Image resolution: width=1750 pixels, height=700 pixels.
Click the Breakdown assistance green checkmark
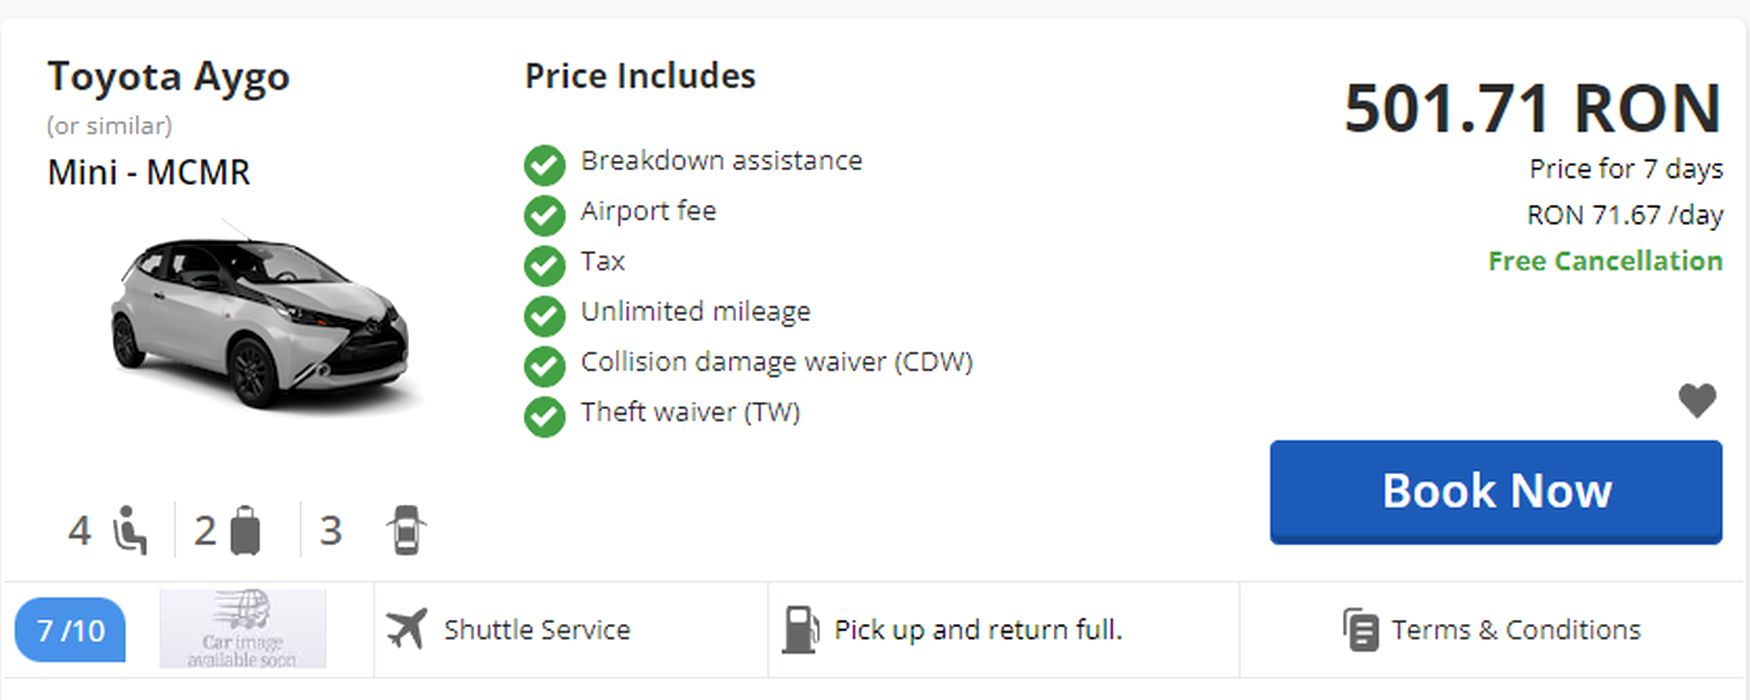point(545,165)
